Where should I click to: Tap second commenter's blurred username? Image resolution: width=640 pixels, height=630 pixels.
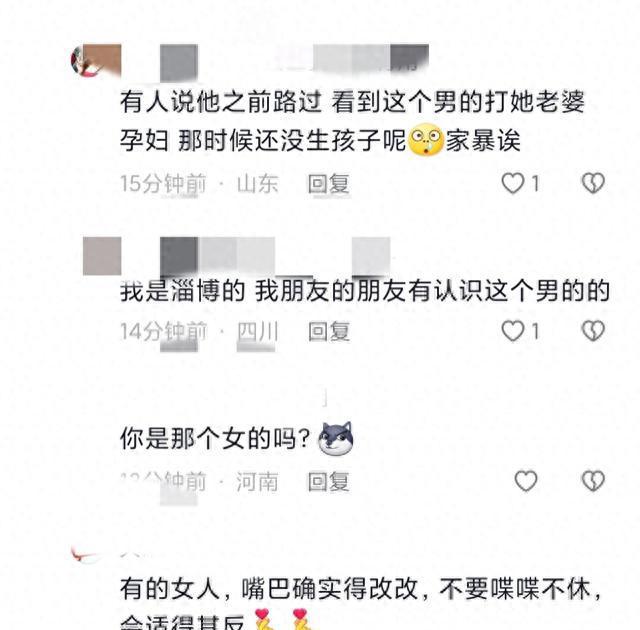[x=275, y=256]
